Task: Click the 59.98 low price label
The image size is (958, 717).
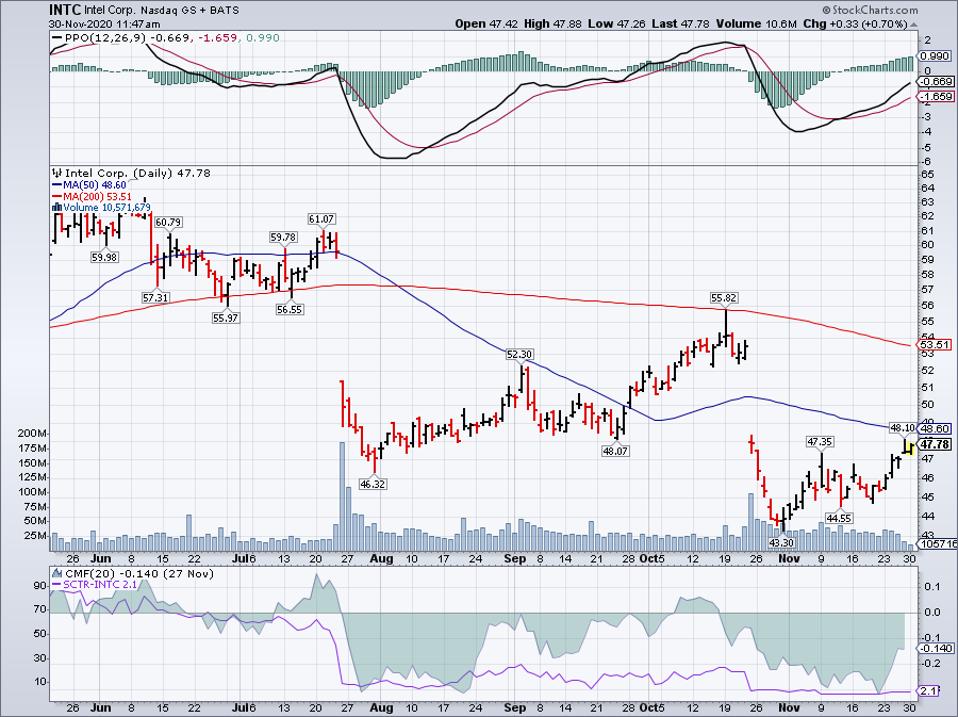Action: coord(104,257)
